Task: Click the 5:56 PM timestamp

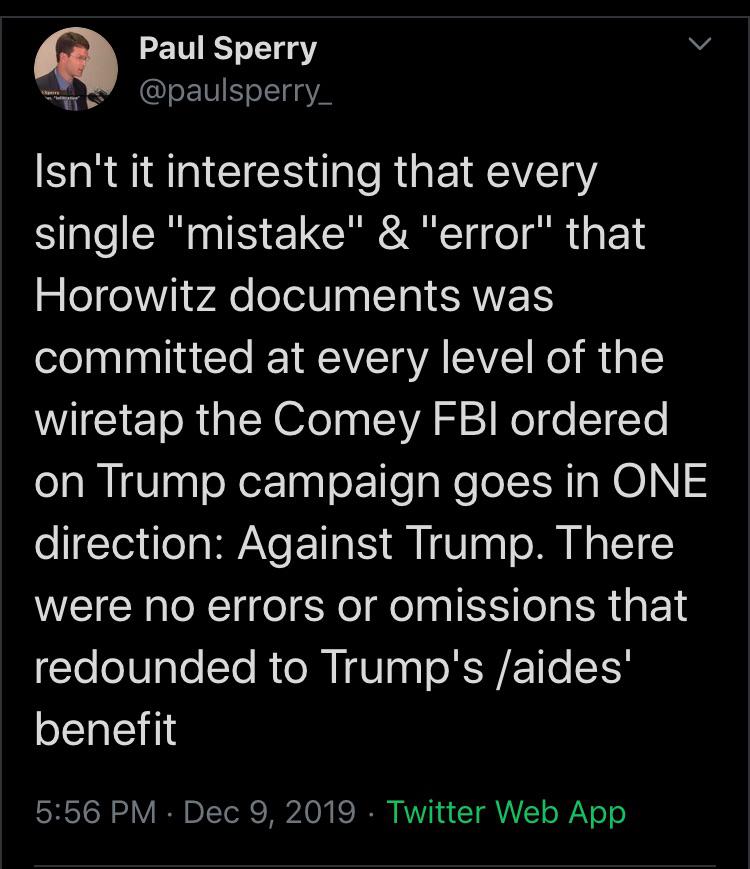Action: click(x=96, y=812)
